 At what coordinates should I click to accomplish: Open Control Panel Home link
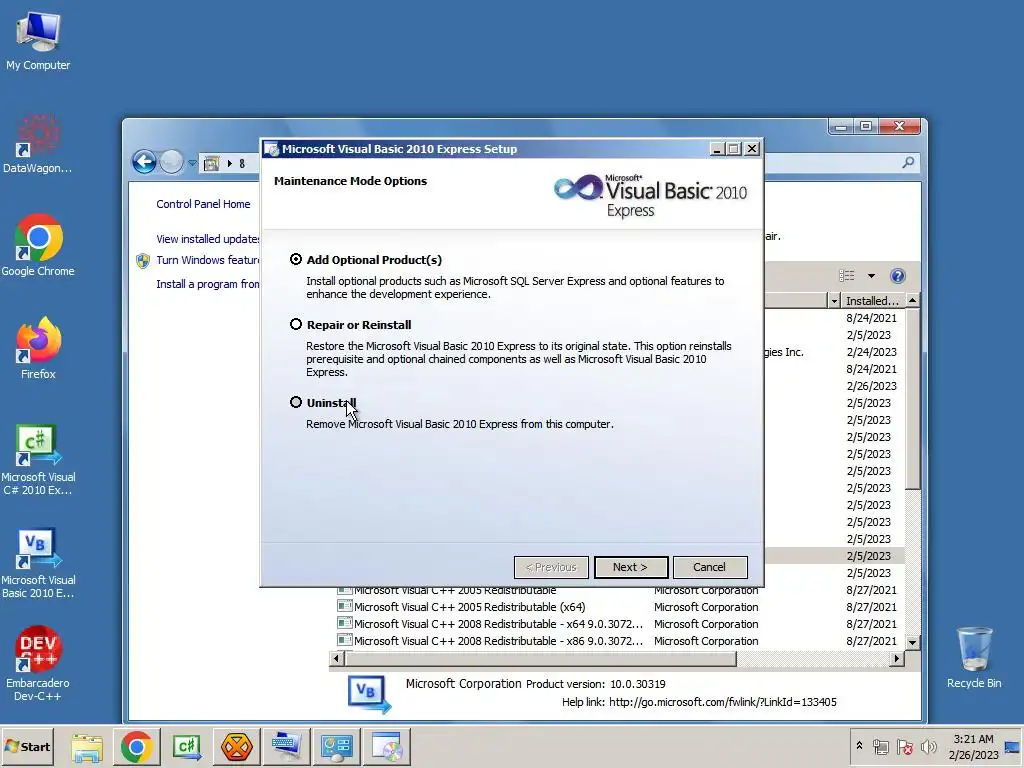pos(203,204)
